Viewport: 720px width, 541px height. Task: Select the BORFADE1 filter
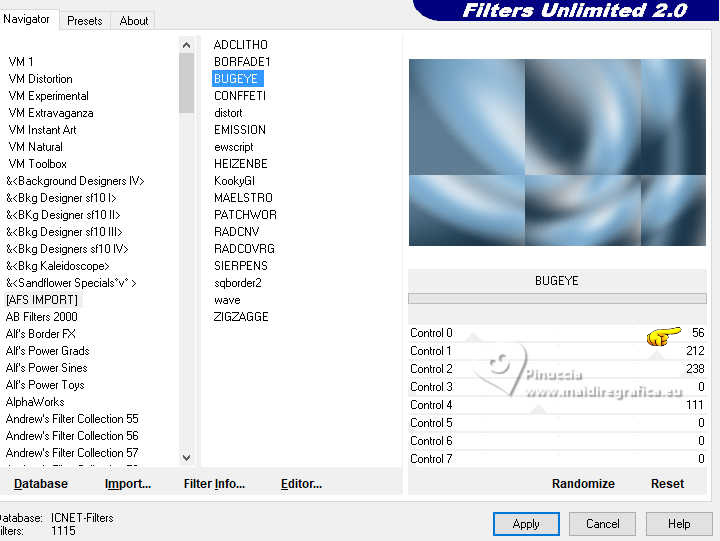242,62
